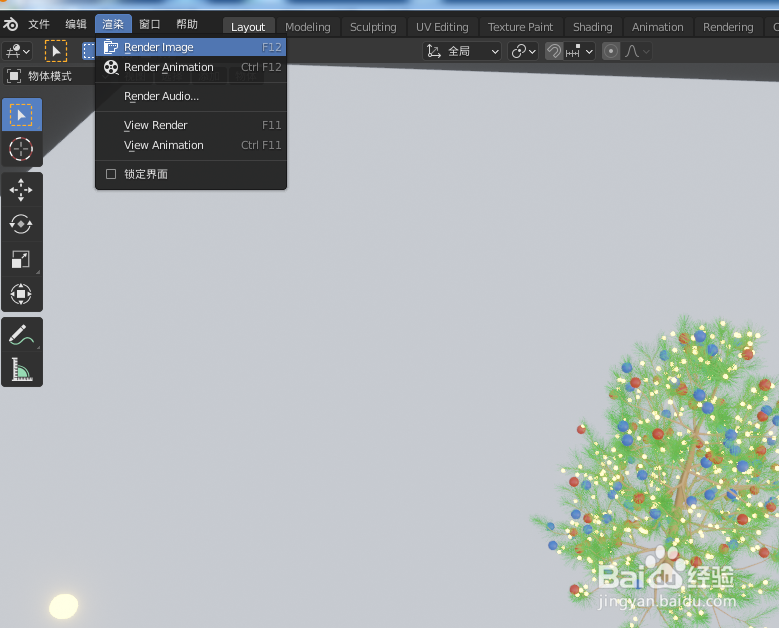The image size is (779, 628).
Task: Open the snapping options dropdown
Action: (579, 51)
